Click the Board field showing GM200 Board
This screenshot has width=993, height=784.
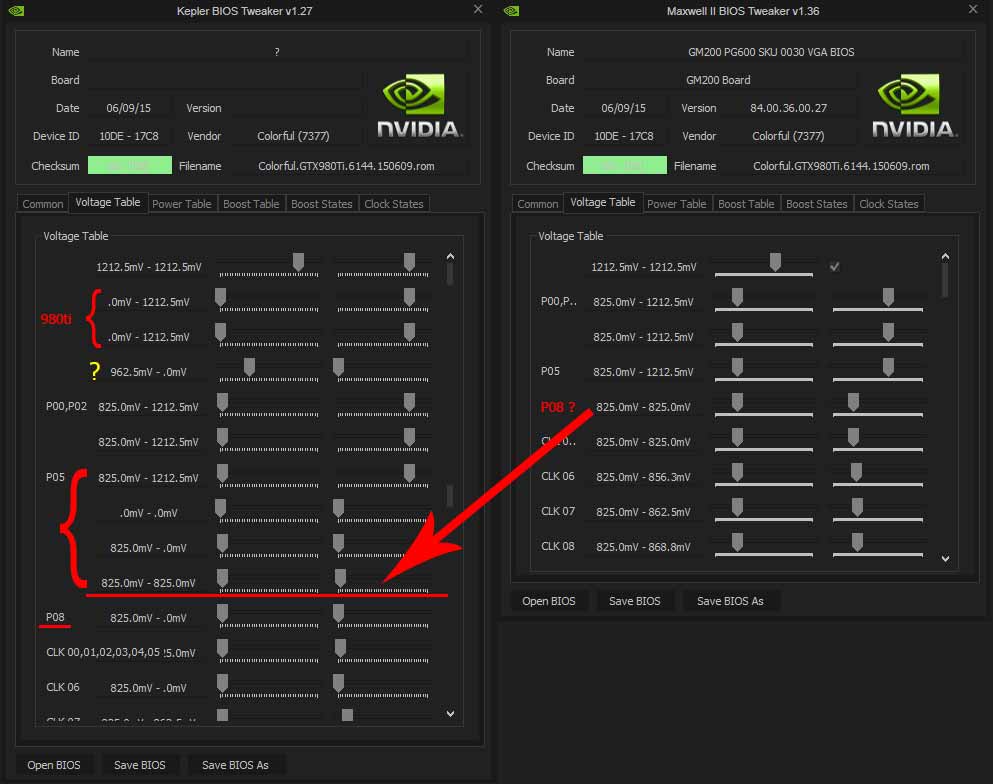(x=719, y=80)
